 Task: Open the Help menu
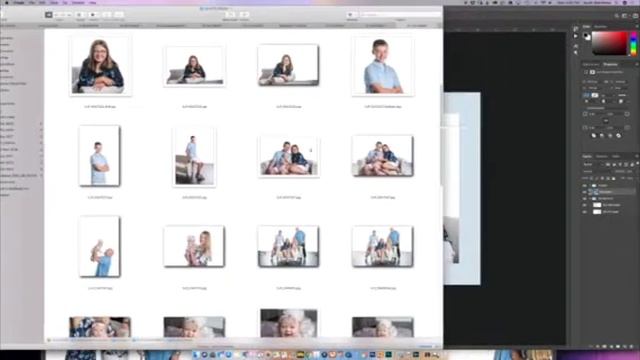coord(93,2)
